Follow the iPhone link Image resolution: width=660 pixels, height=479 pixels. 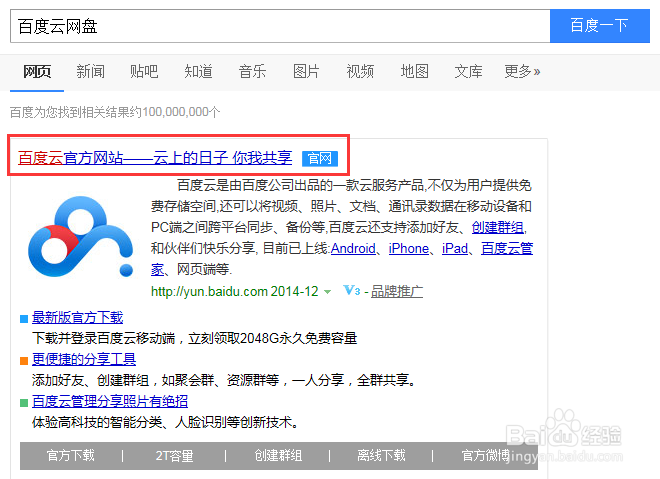pyautogui.click(x=409, y=248)
